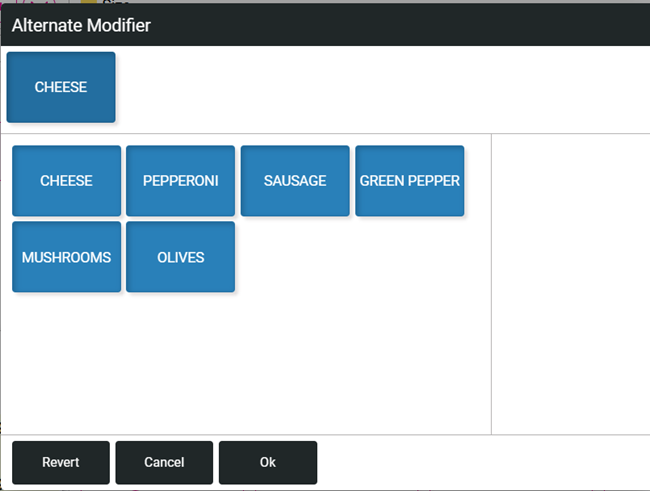Click the blank space under GREEN PEPPER
The width and height of the screenshot is (650, 491).
[x=409, y=257]
